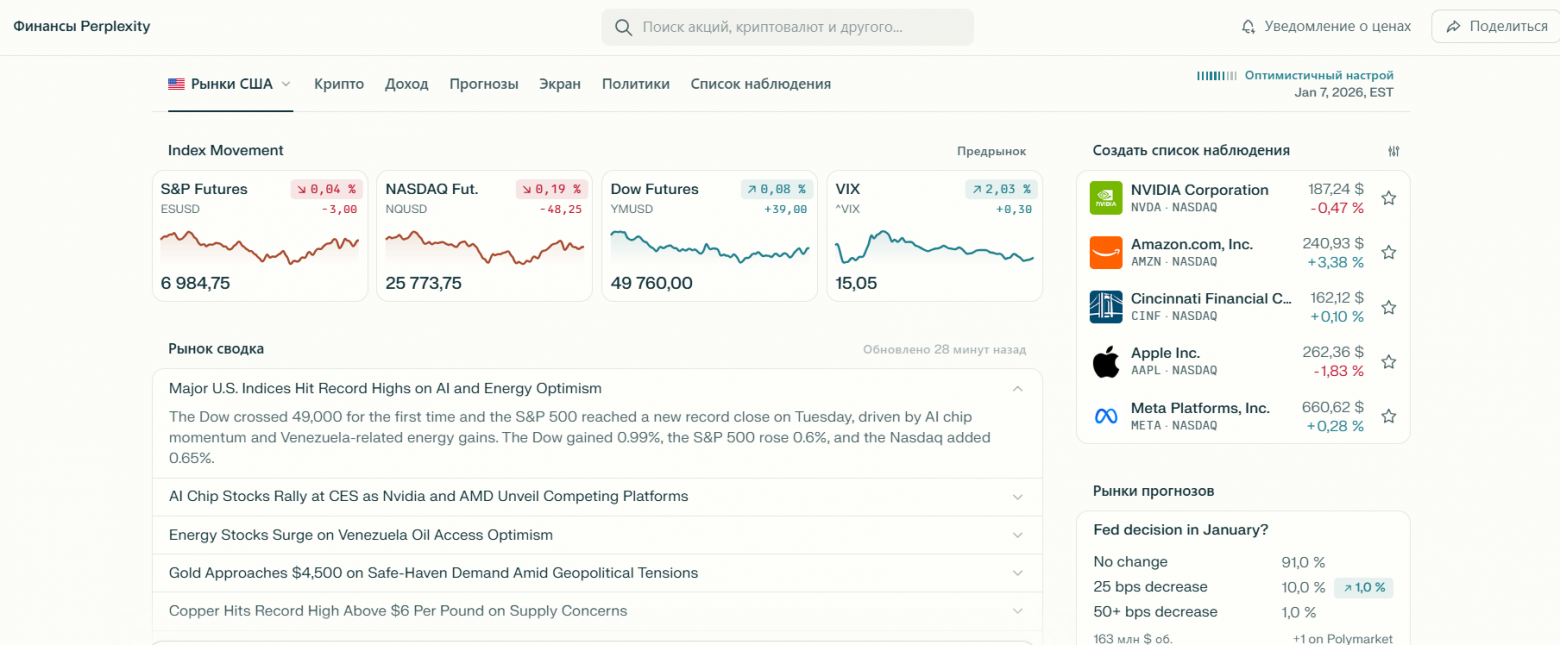
Task: Click the NVIDIA logo icon in watchlist
Action: 1106,198
